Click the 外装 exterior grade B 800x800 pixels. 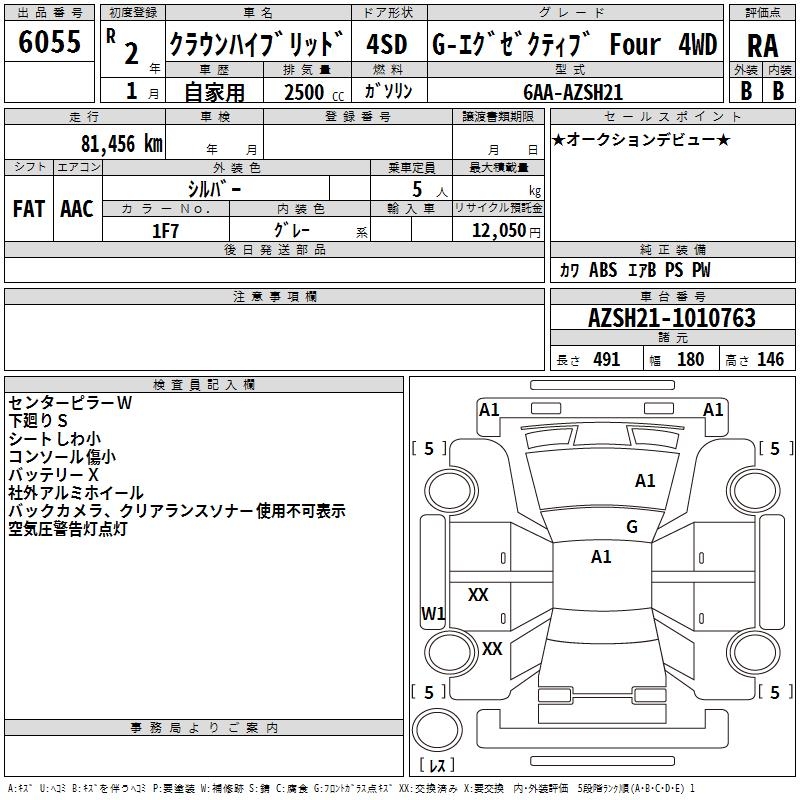pos(746,91)
